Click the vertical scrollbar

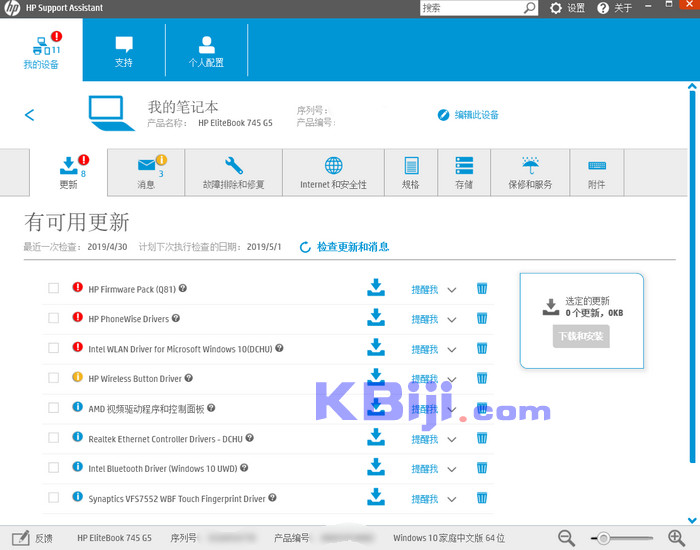(692, 277)
